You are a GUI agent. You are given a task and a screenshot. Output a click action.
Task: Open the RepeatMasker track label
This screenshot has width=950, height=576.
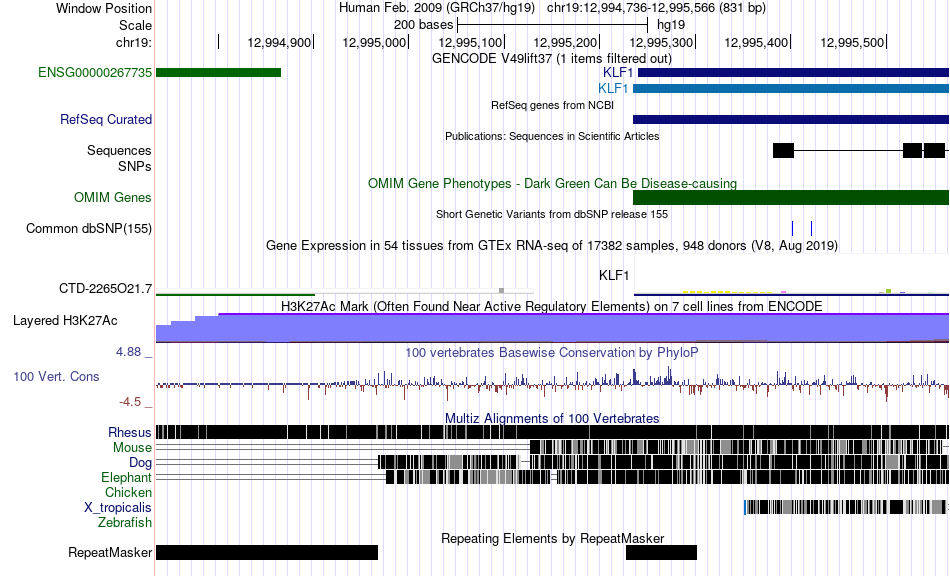pyautogui.click(x=110, y=552)
